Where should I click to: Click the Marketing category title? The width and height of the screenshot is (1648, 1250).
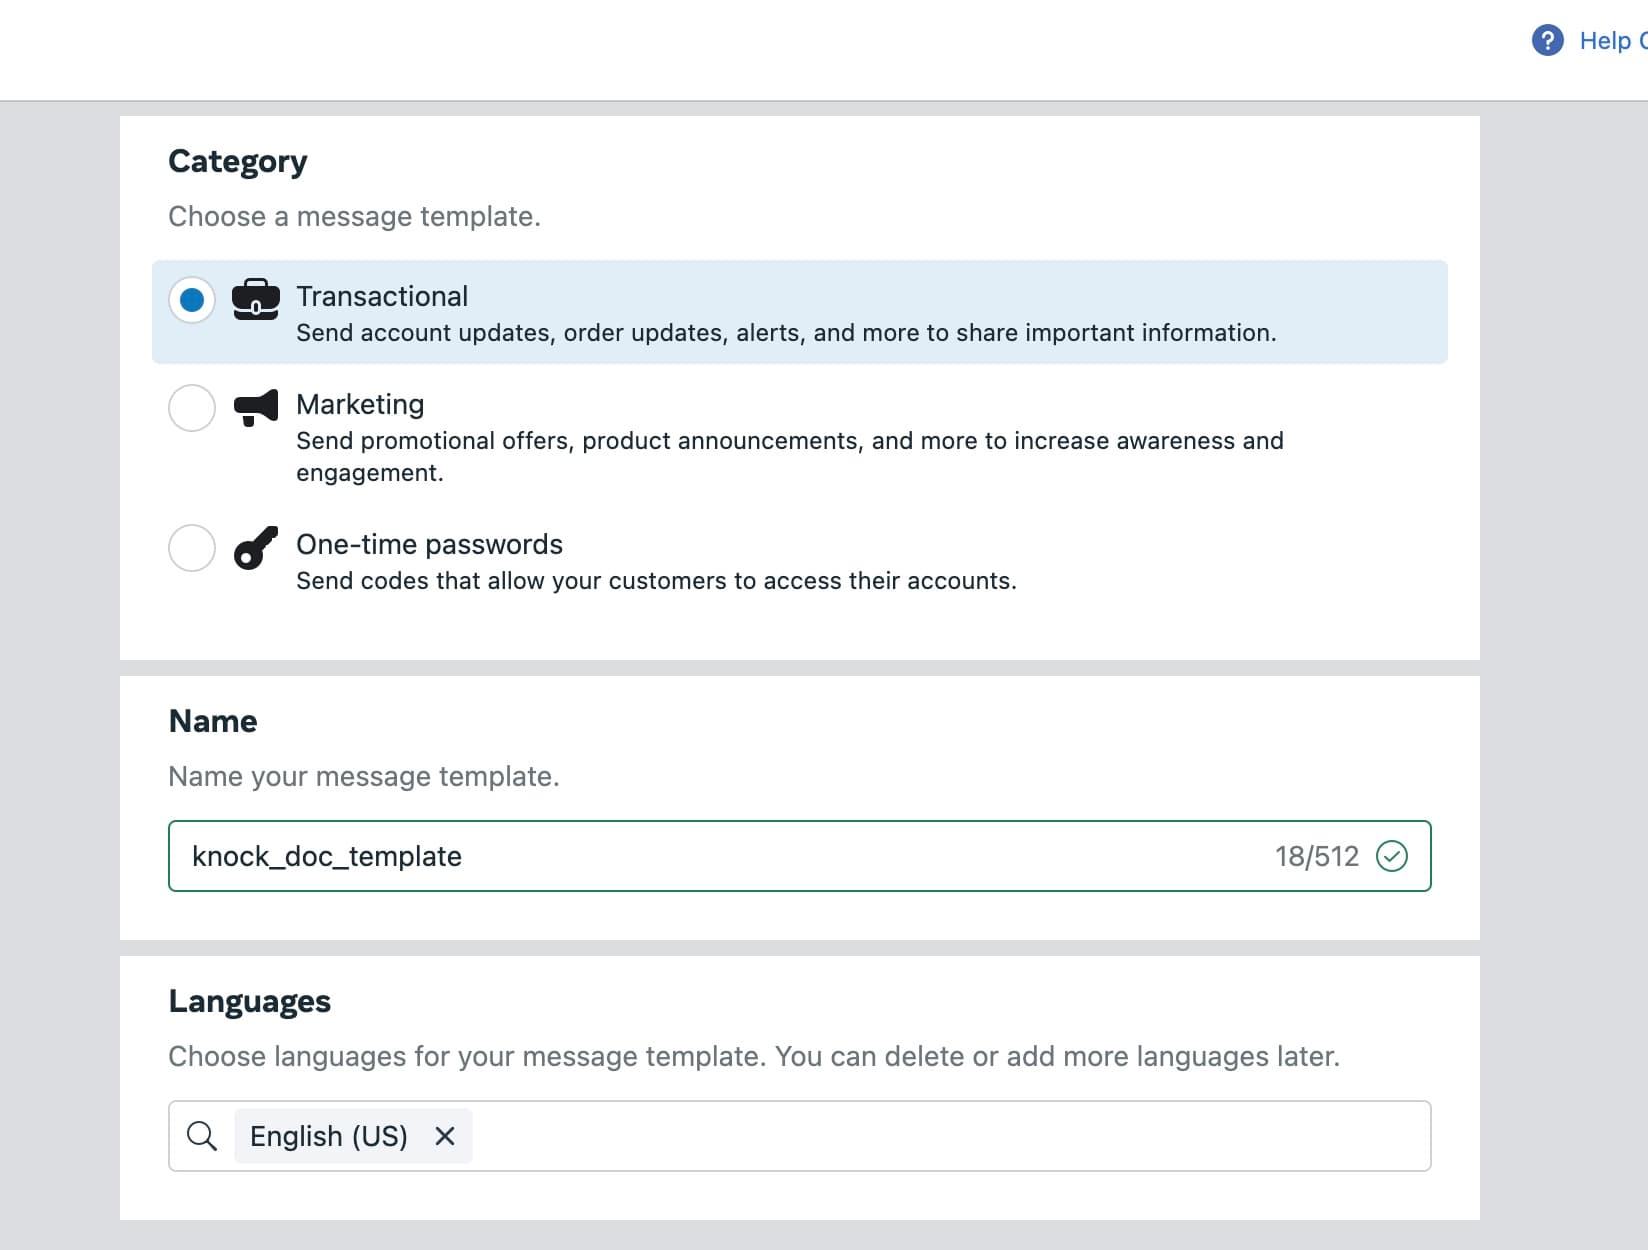click(360, 404)
